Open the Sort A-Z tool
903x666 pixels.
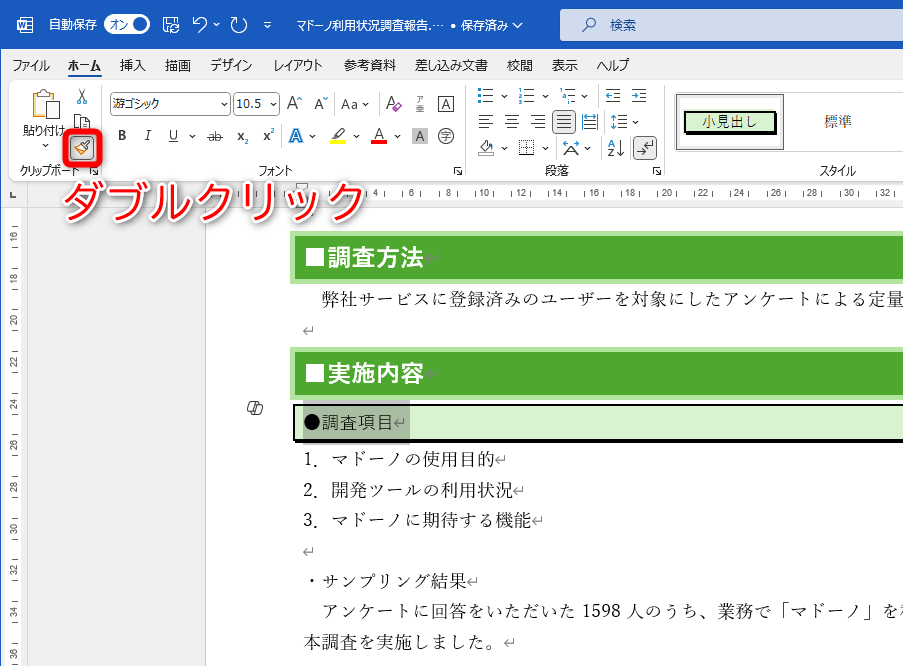pyautogui.click(x=615, y=149)
